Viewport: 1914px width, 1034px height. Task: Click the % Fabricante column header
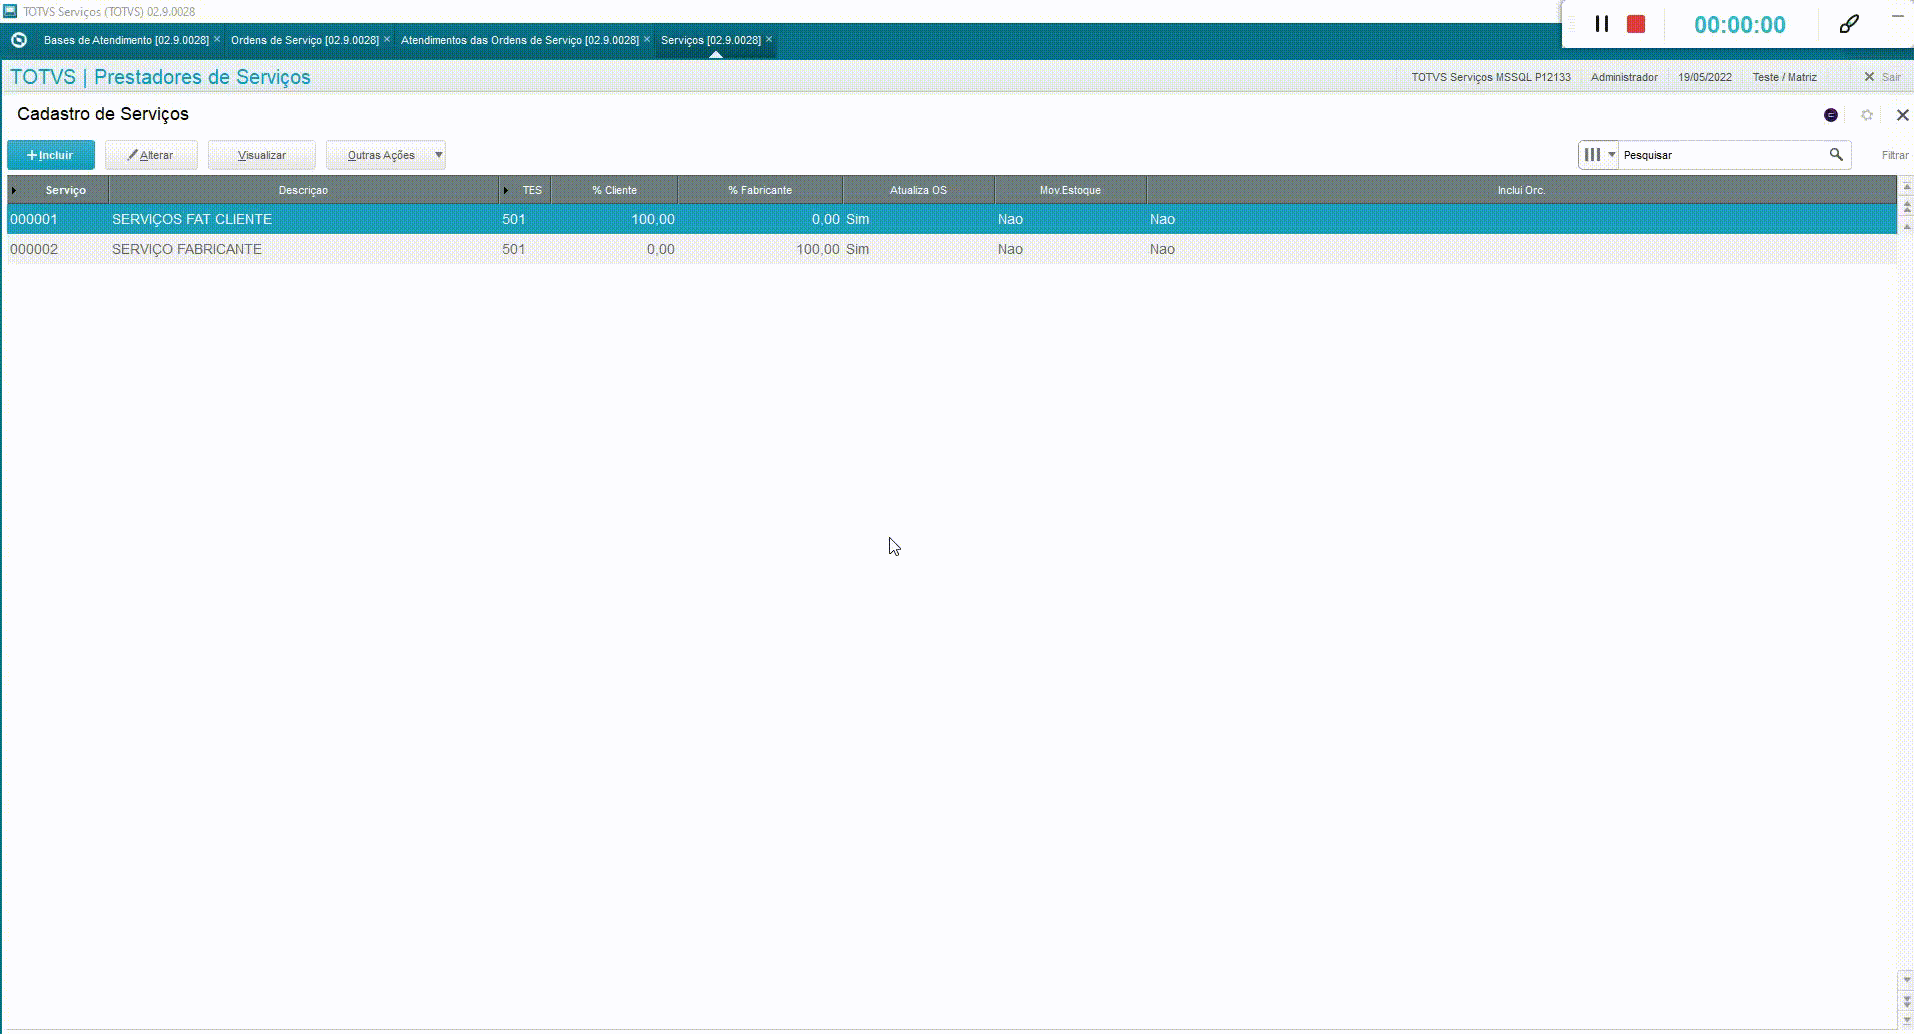[x=760, y=190]
